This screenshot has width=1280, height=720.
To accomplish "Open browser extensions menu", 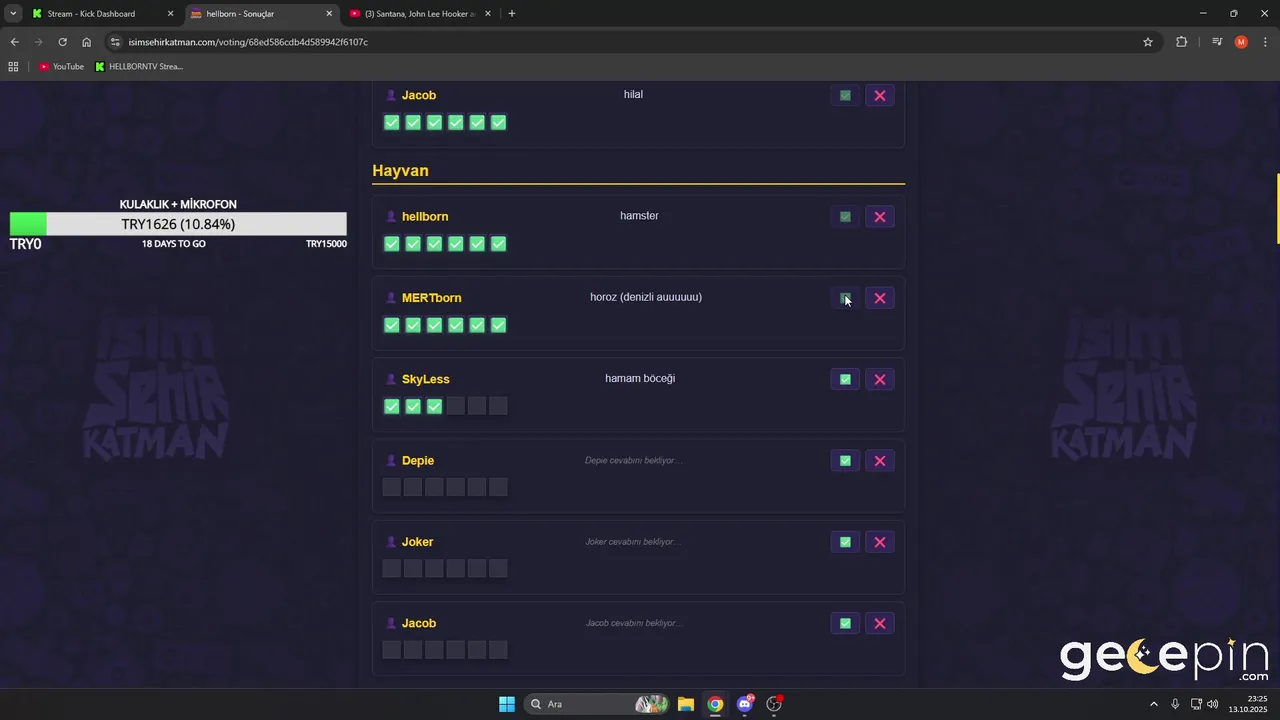I will 1182,42.
